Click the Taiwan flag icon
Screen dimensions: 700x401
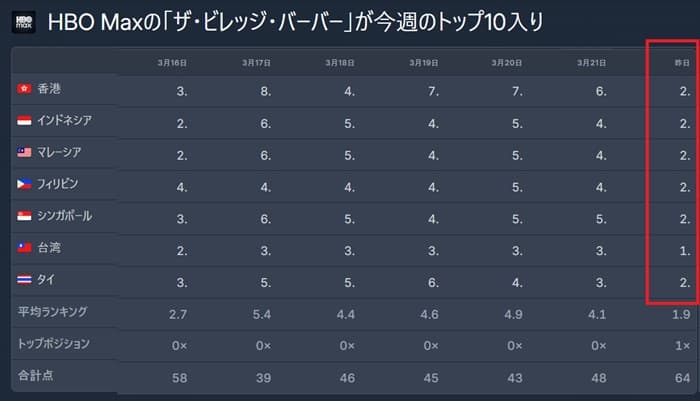coord(24,249)
